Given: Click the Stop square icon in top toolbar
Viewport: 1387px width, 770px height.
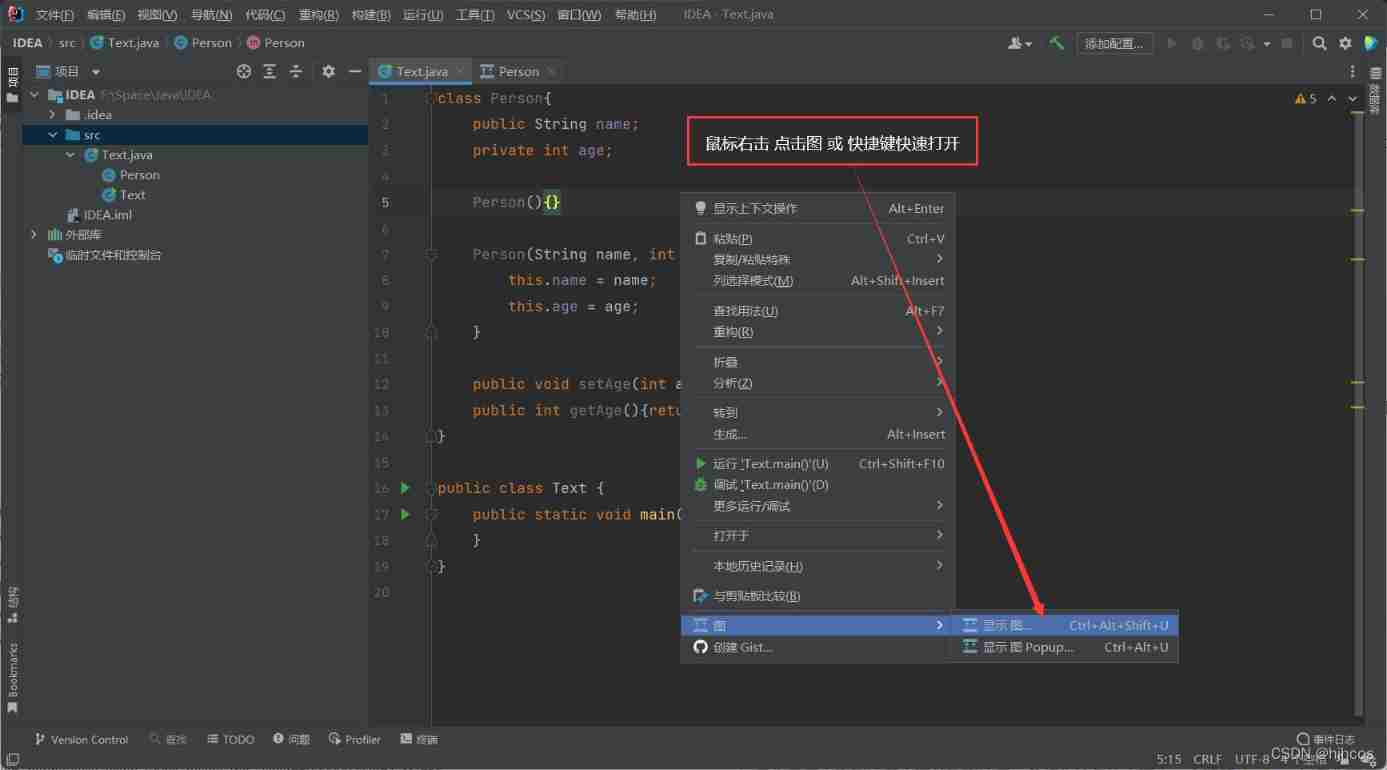Looking at the screenshot, I should [1287, 43].
